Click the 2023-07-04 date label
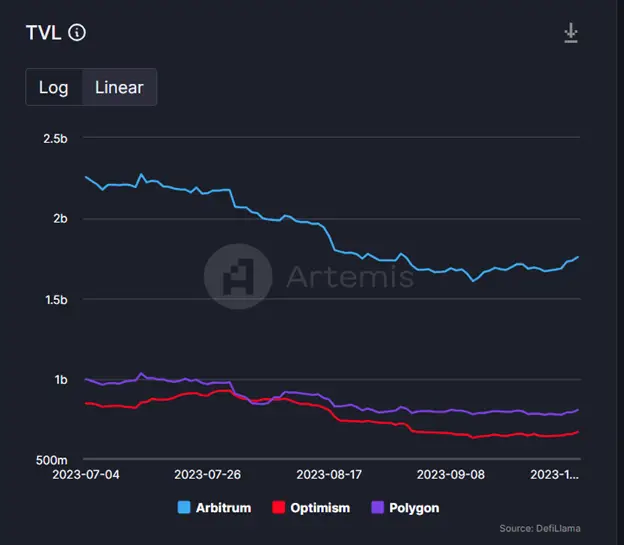The height and width of the screenshot is (545, 624). click(x=86, y=475)
